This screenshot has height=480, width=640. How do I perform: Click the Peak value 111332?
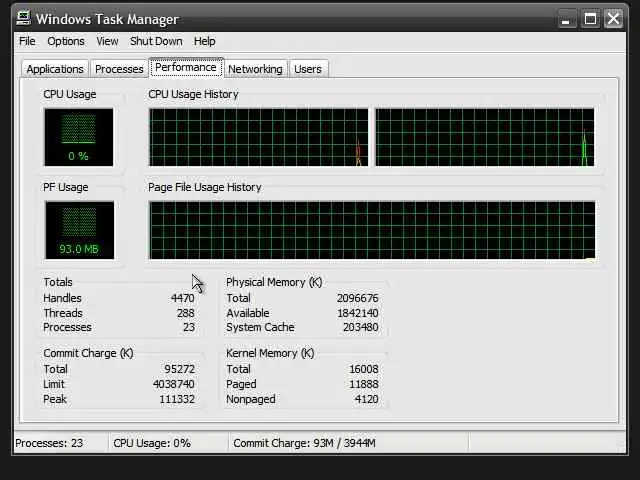coord(177,399)
